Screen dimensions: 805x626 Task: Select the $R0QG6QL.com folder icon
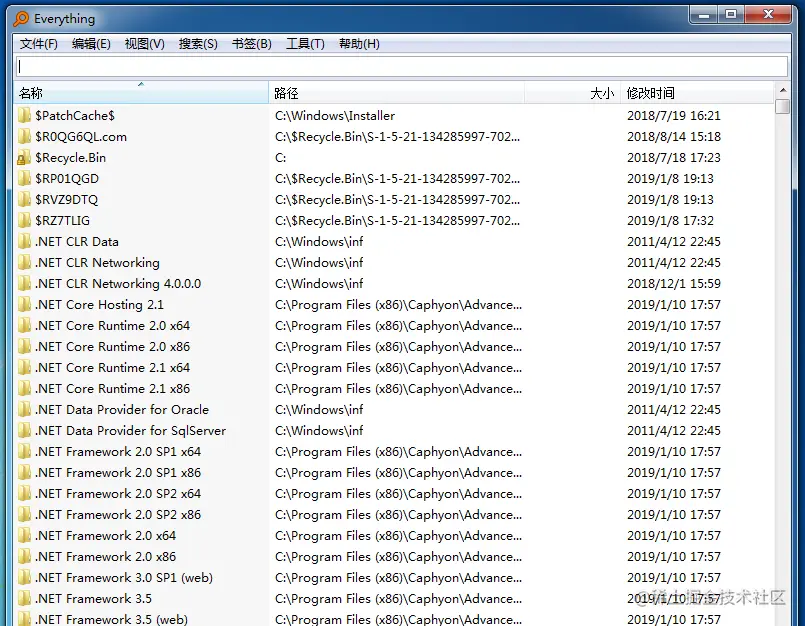click(24, 137)
